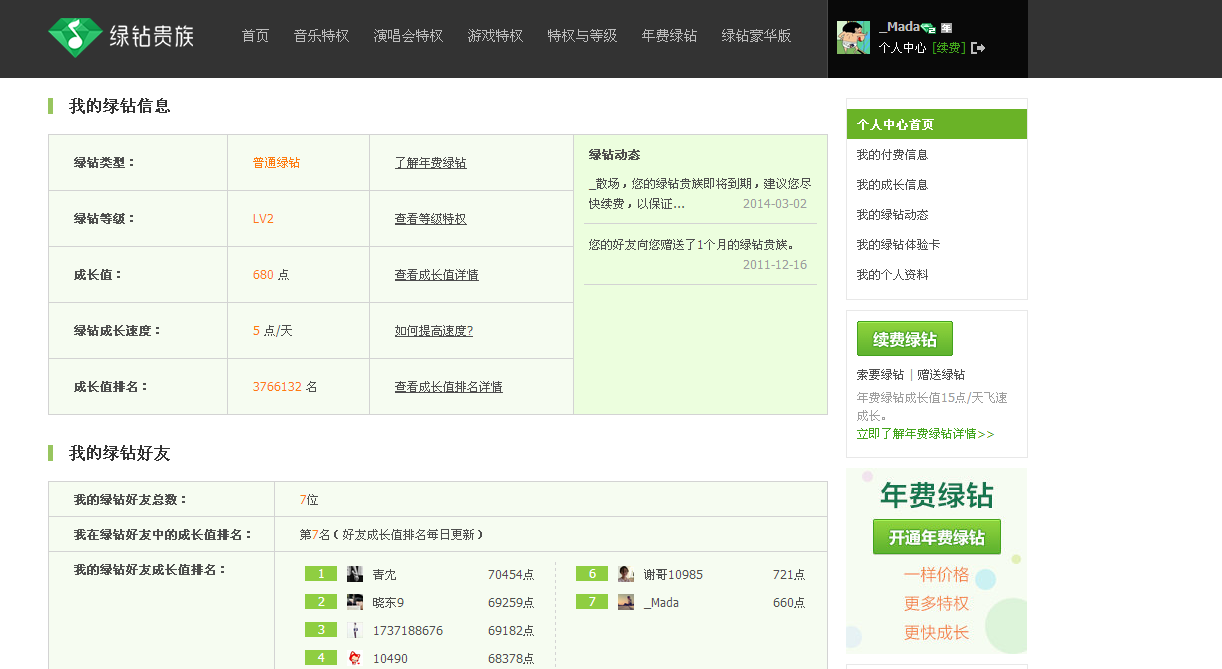Click rank badge 7 in the friend ranking
The image size is (1222, 669).
pyautogui.click(x=592, y=602)
